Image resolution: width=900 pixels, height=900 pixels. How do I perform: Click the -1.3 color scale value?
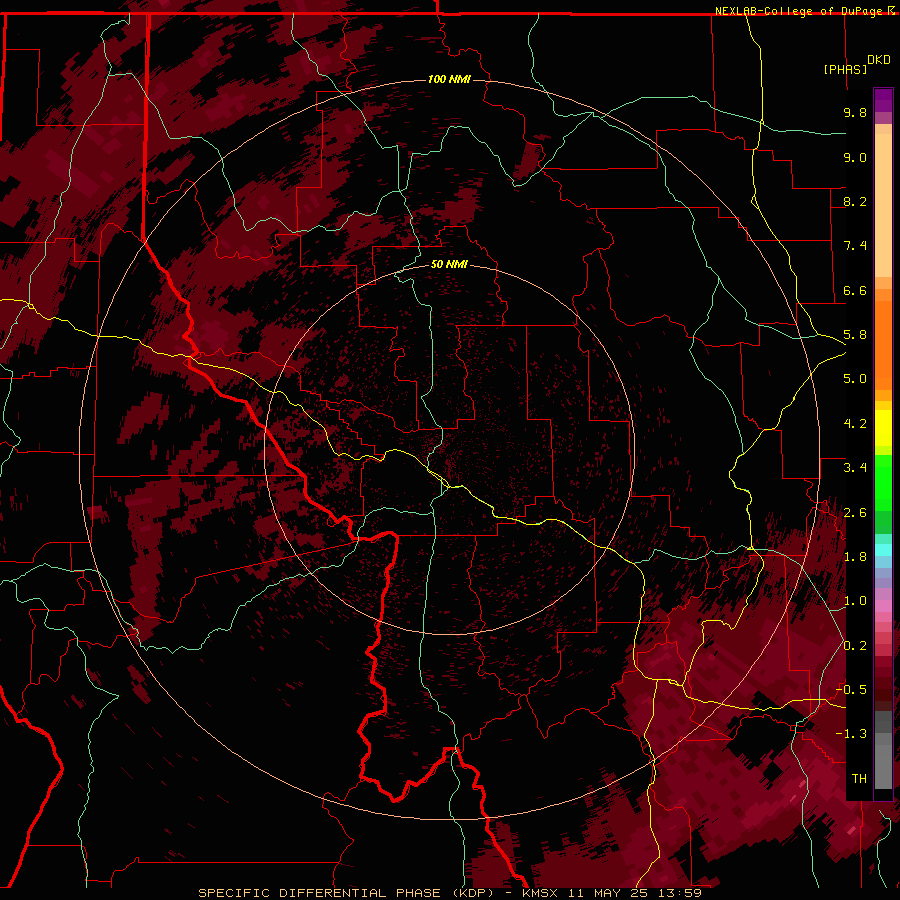(851, 734)
